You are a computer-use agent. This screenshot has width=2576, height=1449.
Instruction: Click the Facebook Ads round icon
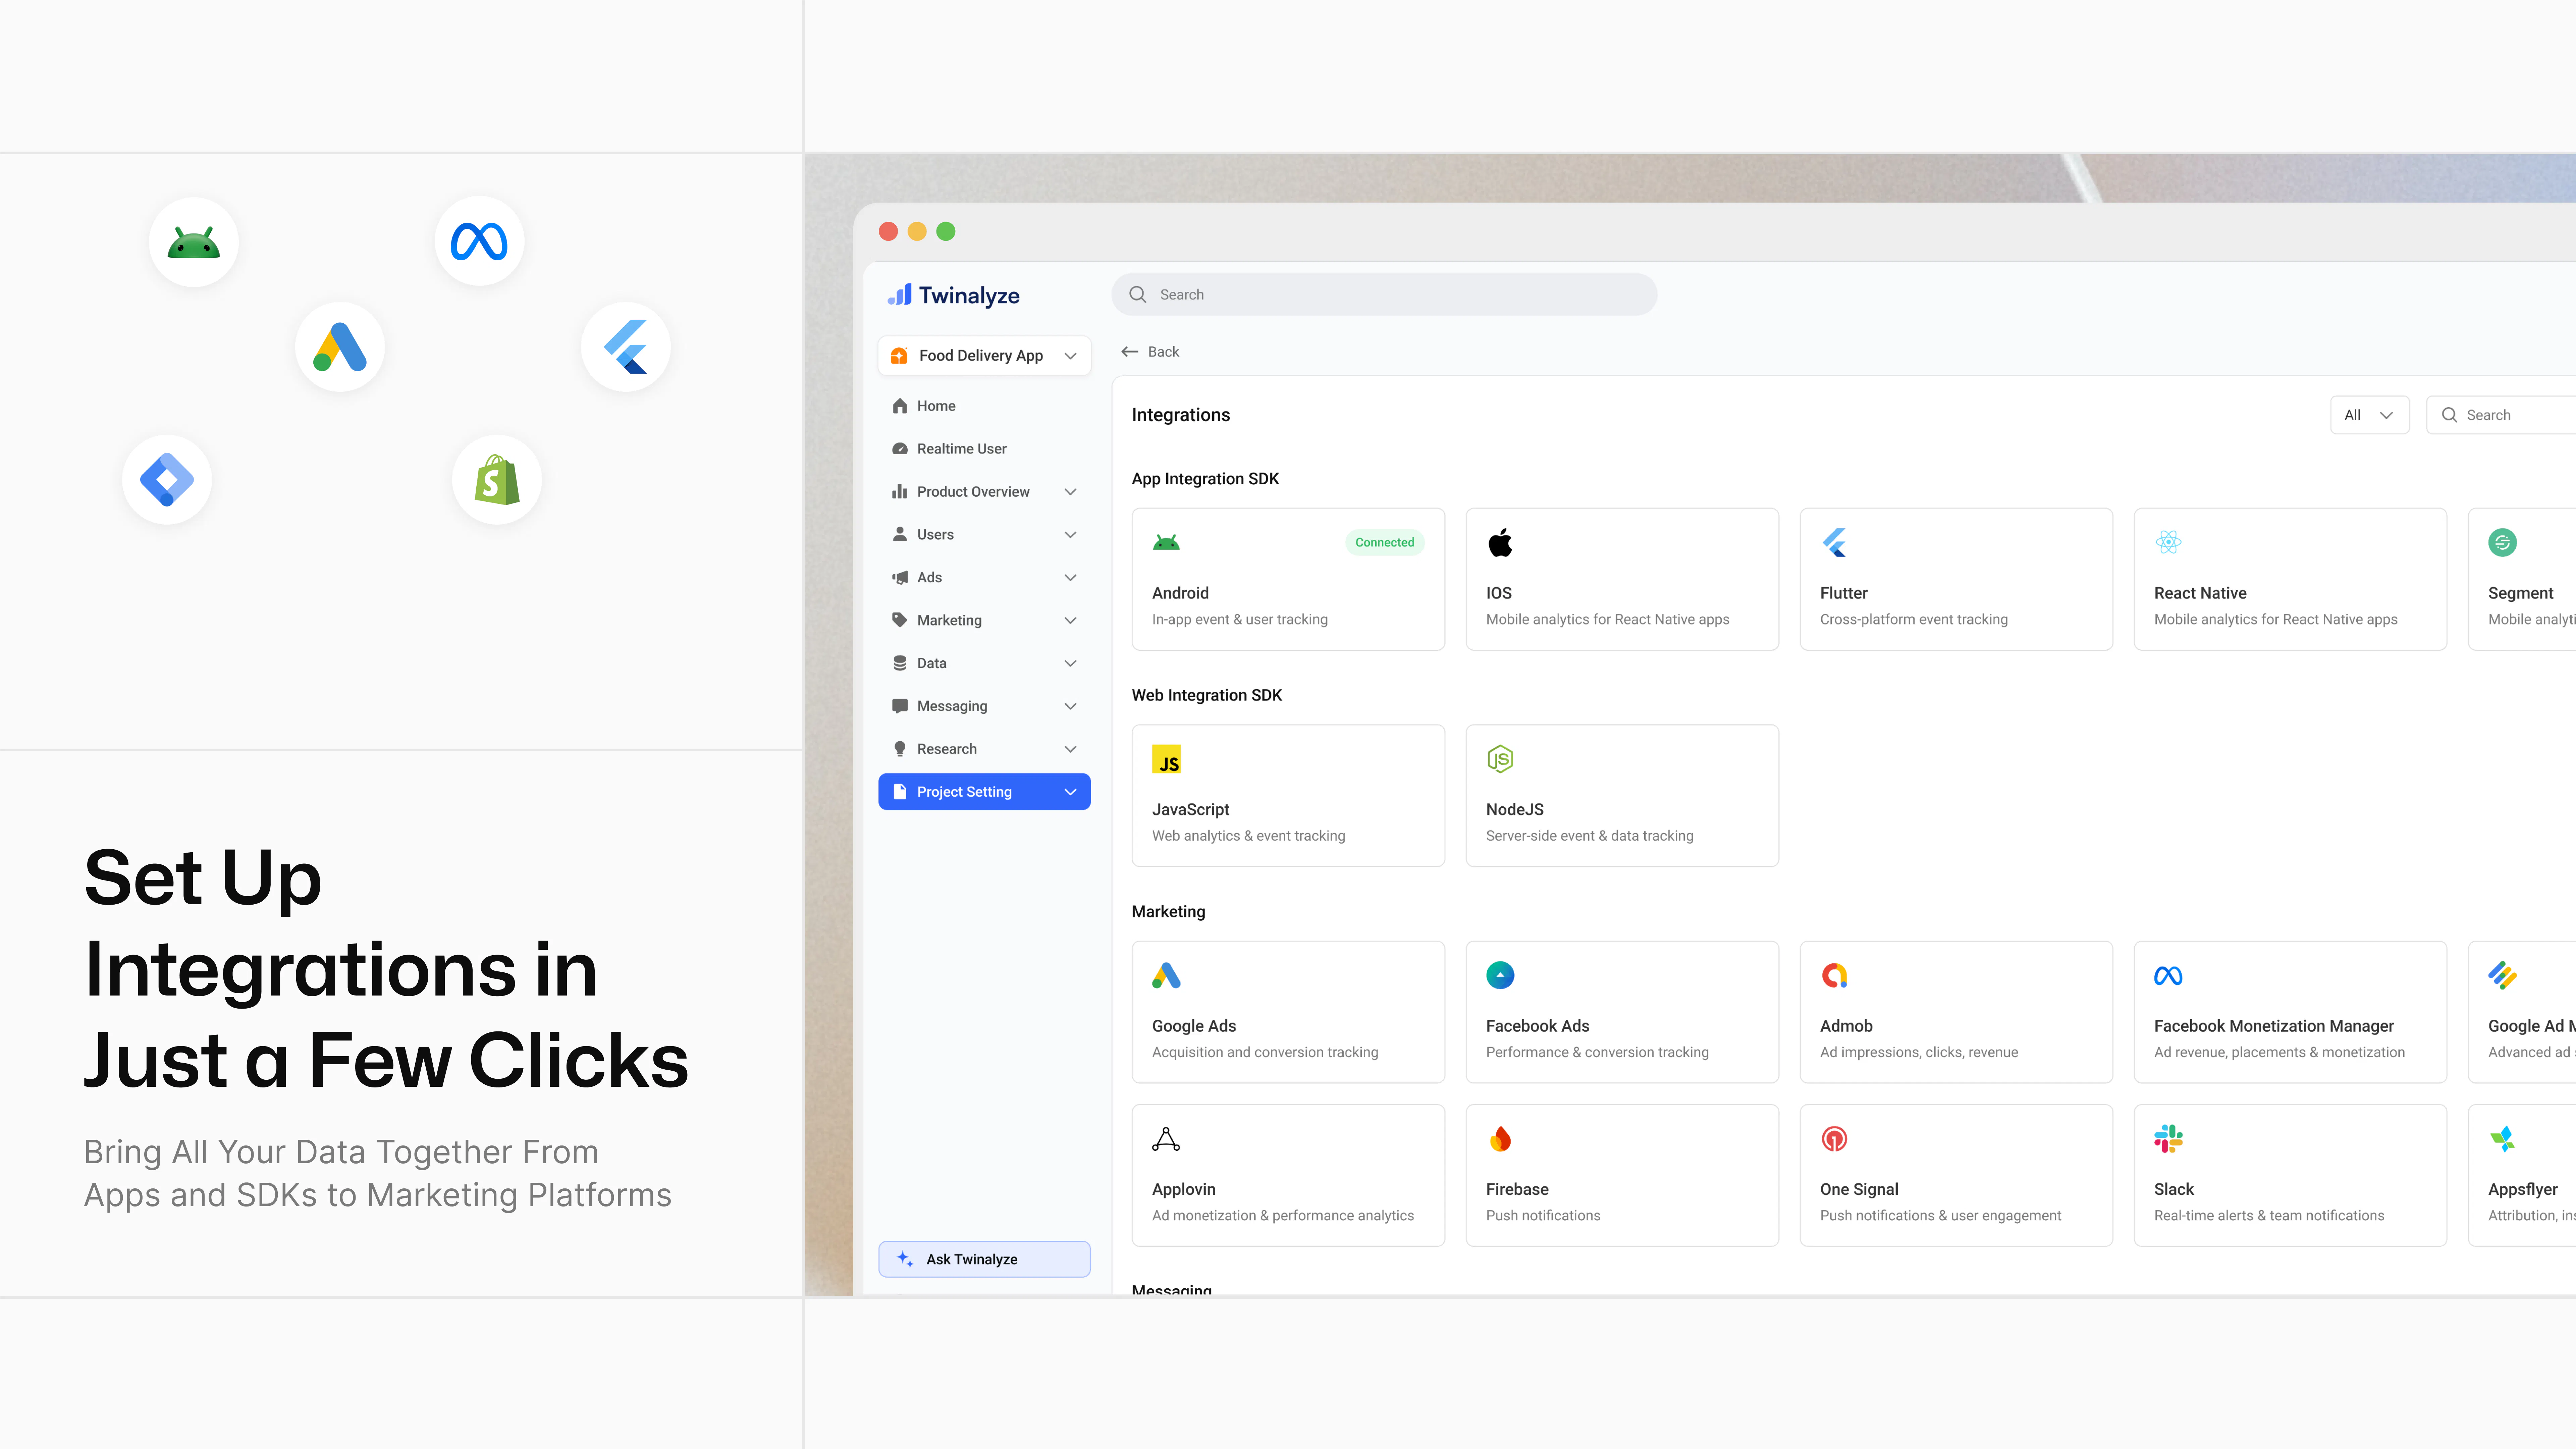[x=1500, y=975]
